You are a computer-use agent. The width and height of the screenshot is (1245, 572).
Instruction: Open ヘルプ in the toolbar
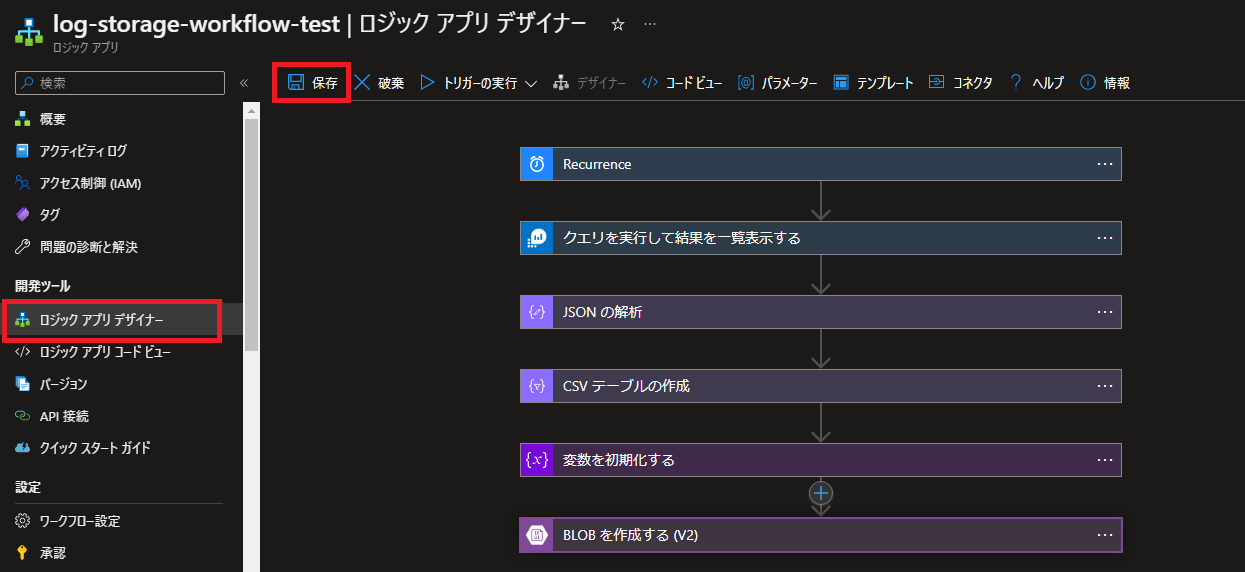point(1036,83)
